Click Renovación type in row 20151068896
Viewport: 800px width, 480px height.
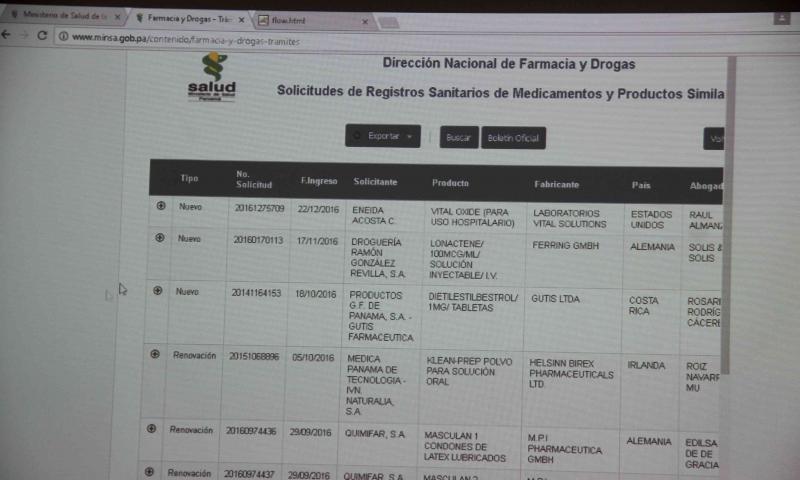[194, 355]
